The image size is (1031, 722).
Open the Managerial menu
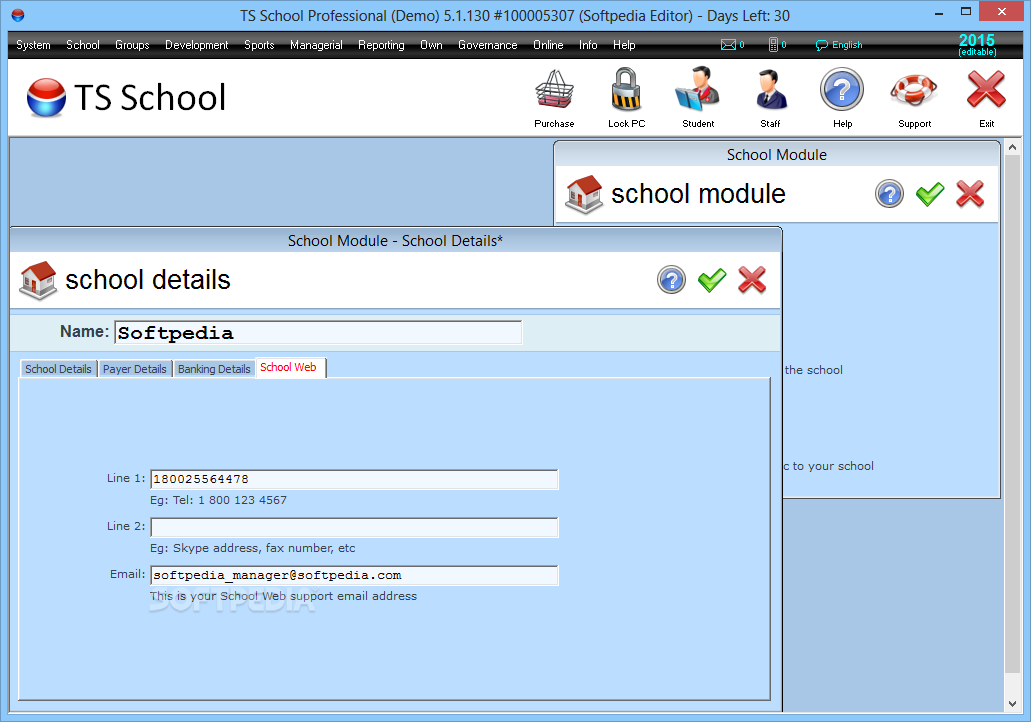[x=316, y=45]
